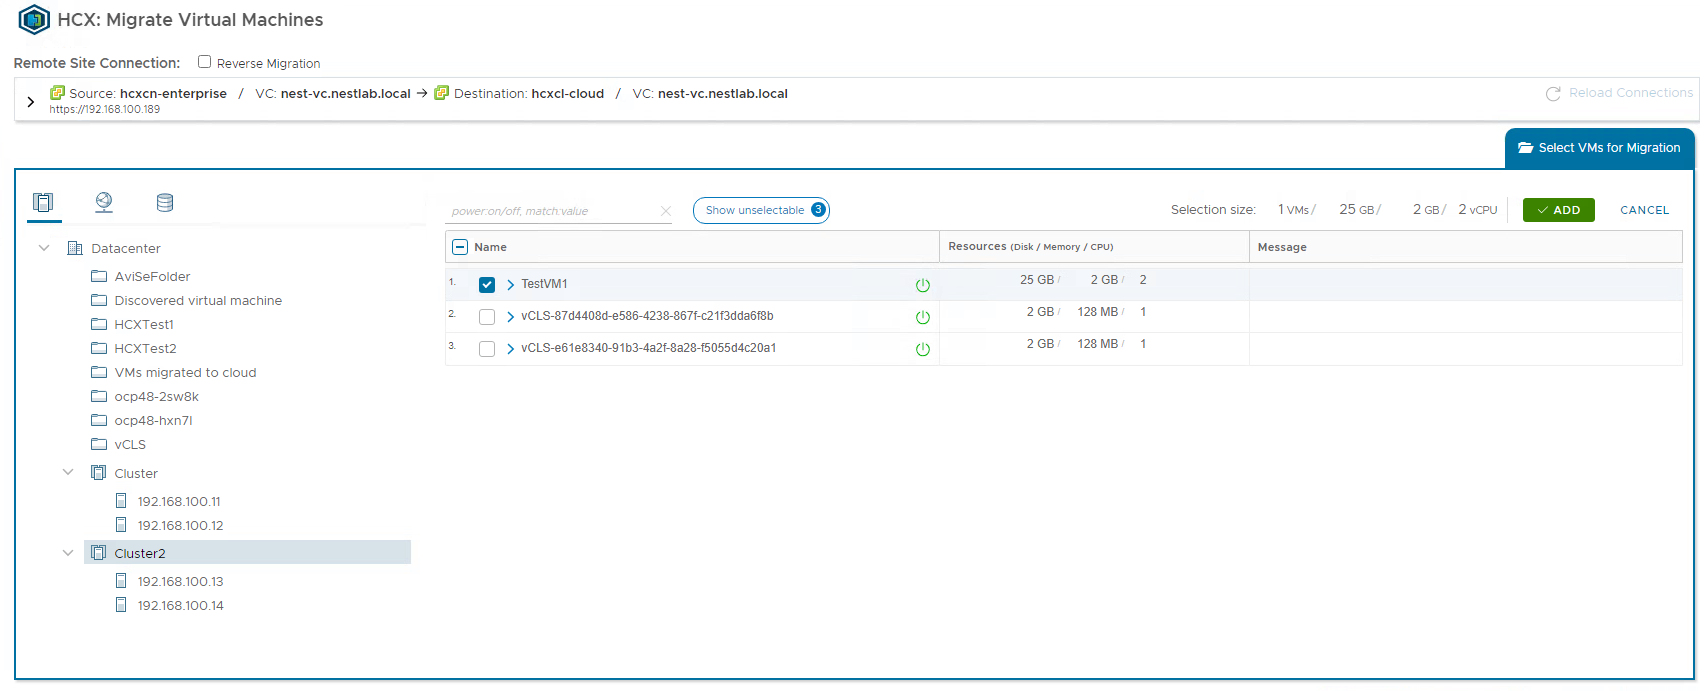Switch to the Datastores view icon
Viewport: 1706px width, 691px height.
click(x=165, y=202)
